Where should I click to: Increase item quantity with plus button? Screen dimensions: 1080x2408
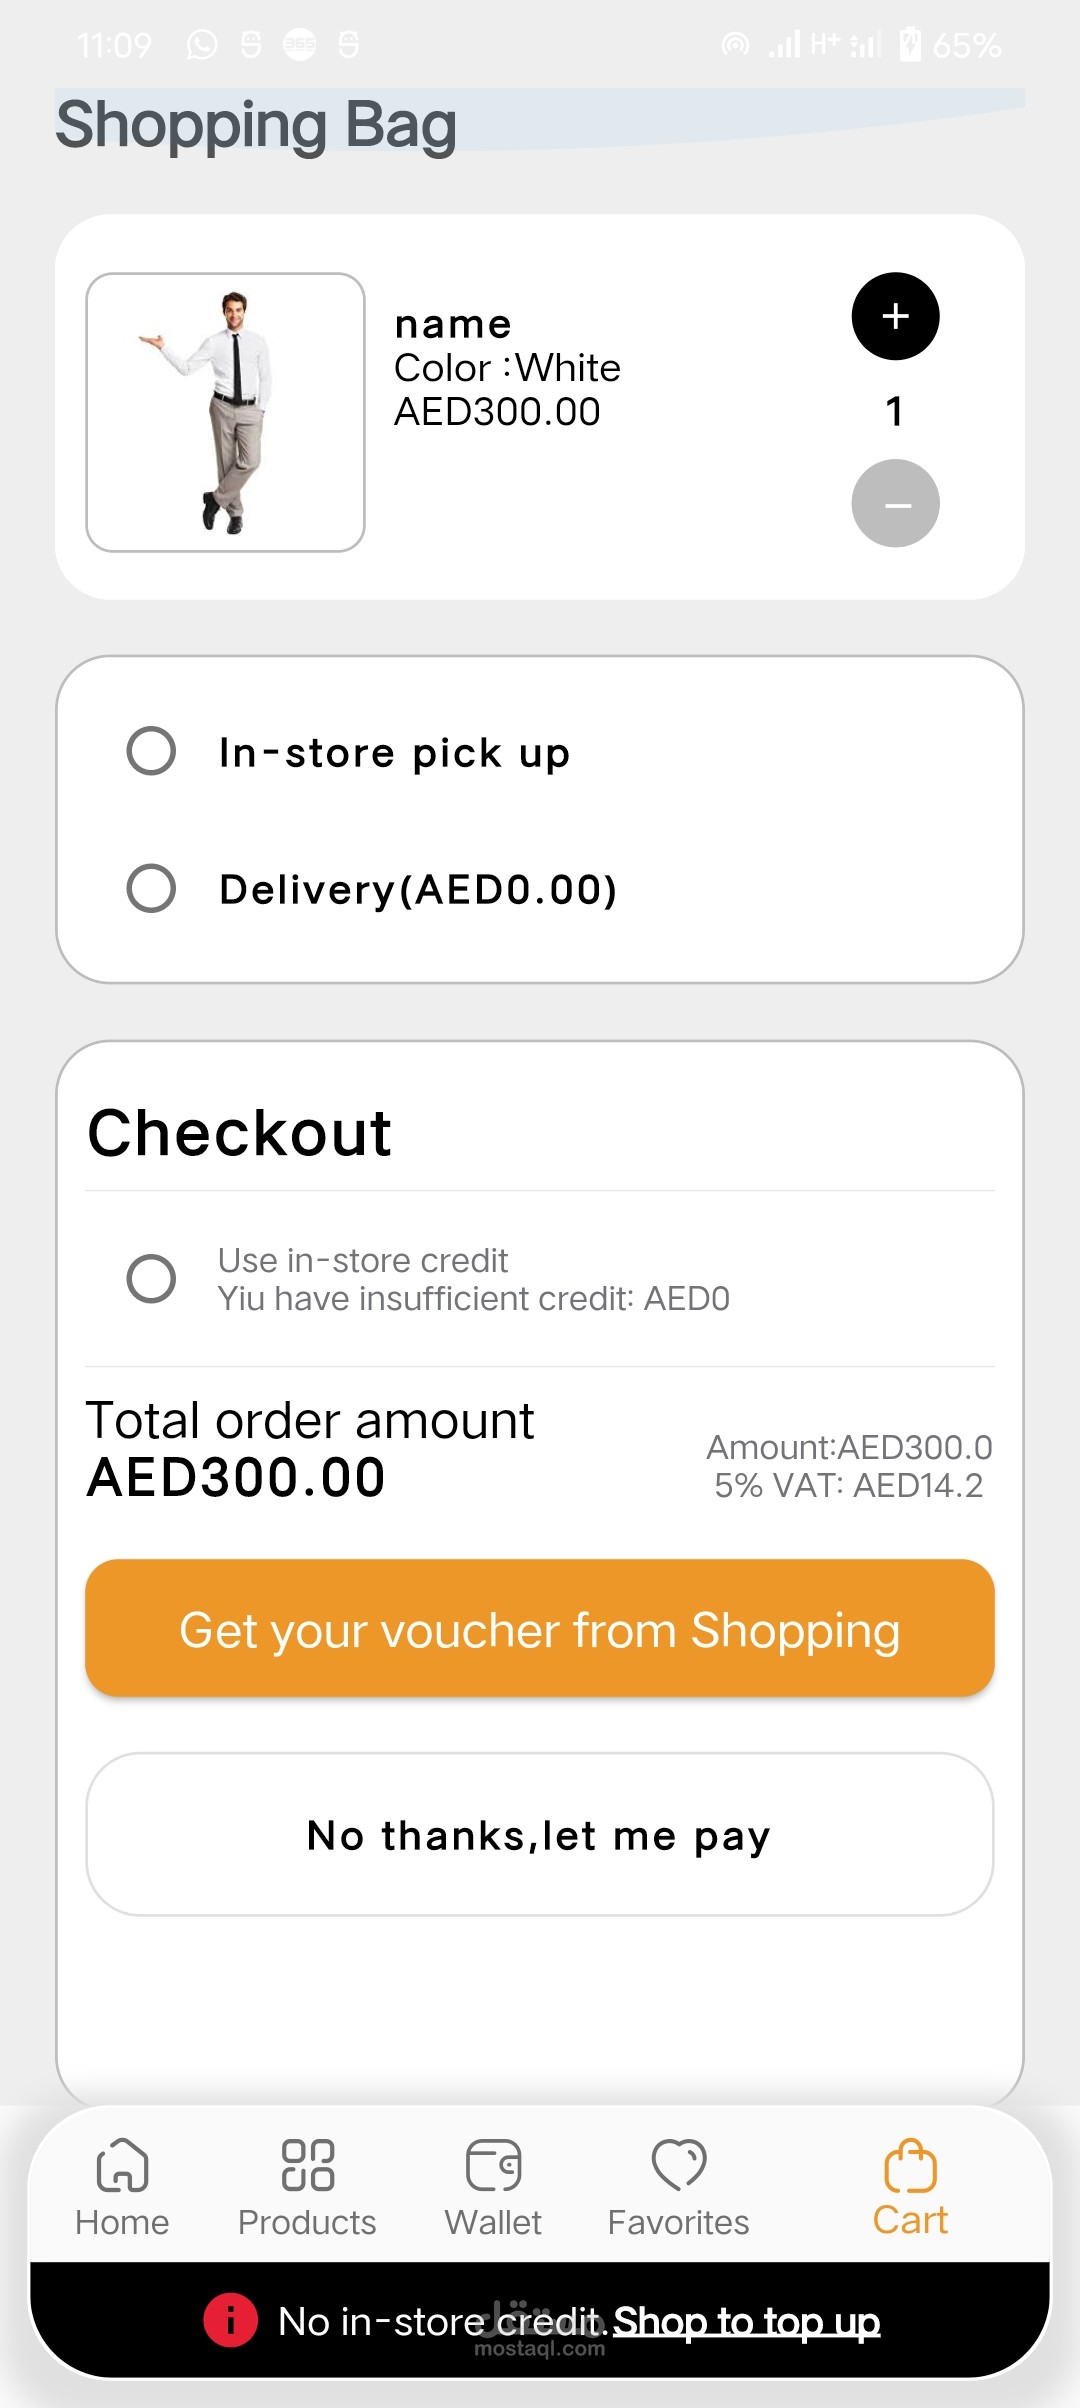(x=895, y=316)
